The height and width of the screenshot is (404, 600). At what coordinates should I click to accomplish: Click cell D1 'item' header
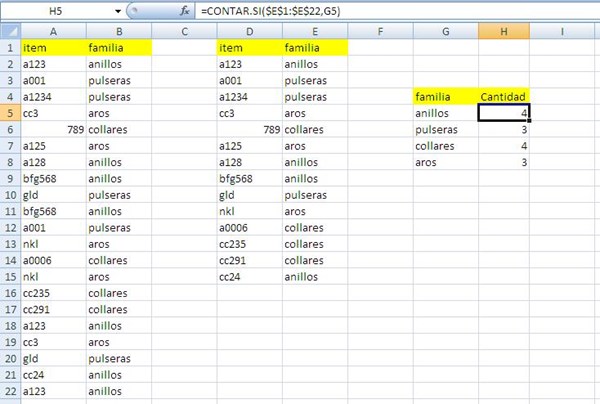(x=250, y=48)
